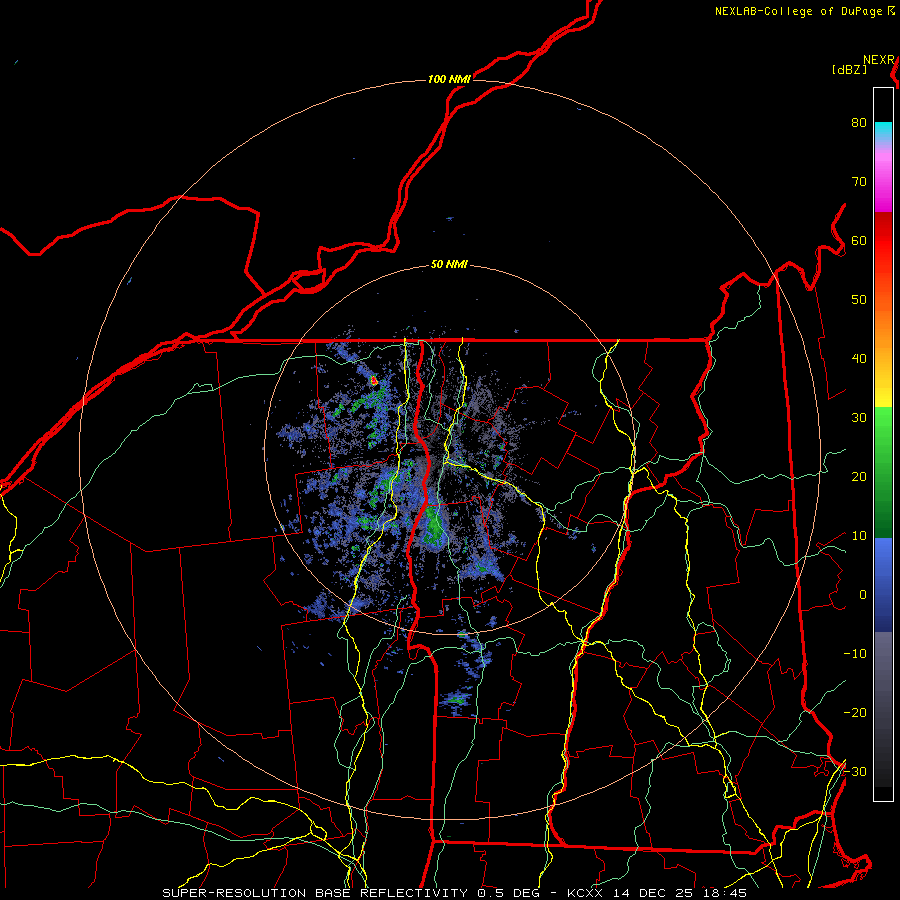Screen dimensions: 900x900
Task: Click the -10 value on the color scale
Action: click(x=855, y=653)
